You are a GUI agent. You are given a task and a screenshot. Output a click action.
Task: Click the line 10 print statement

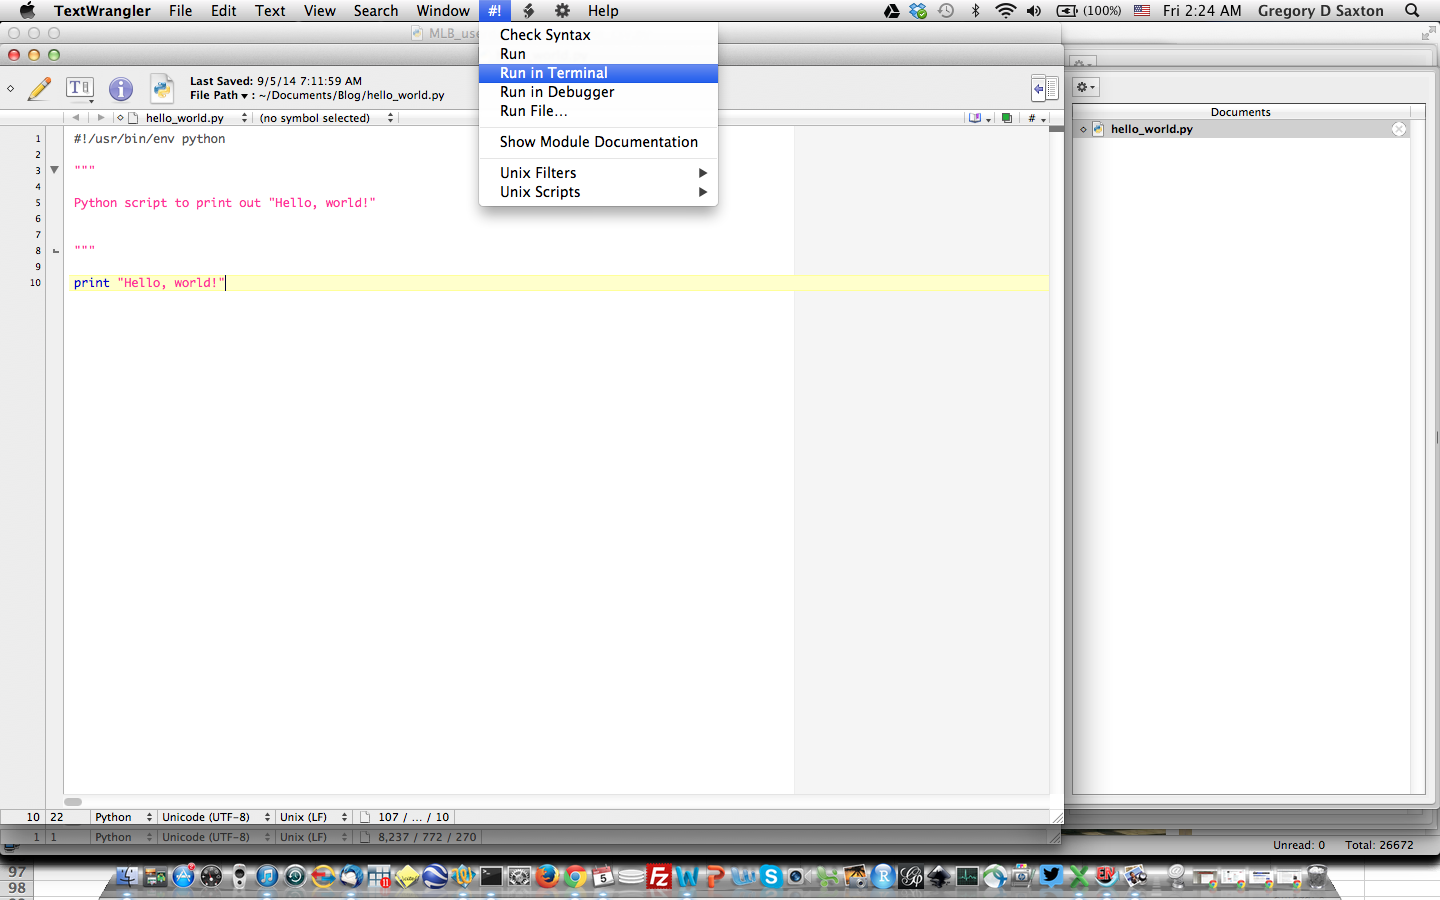tap(150, 283)
